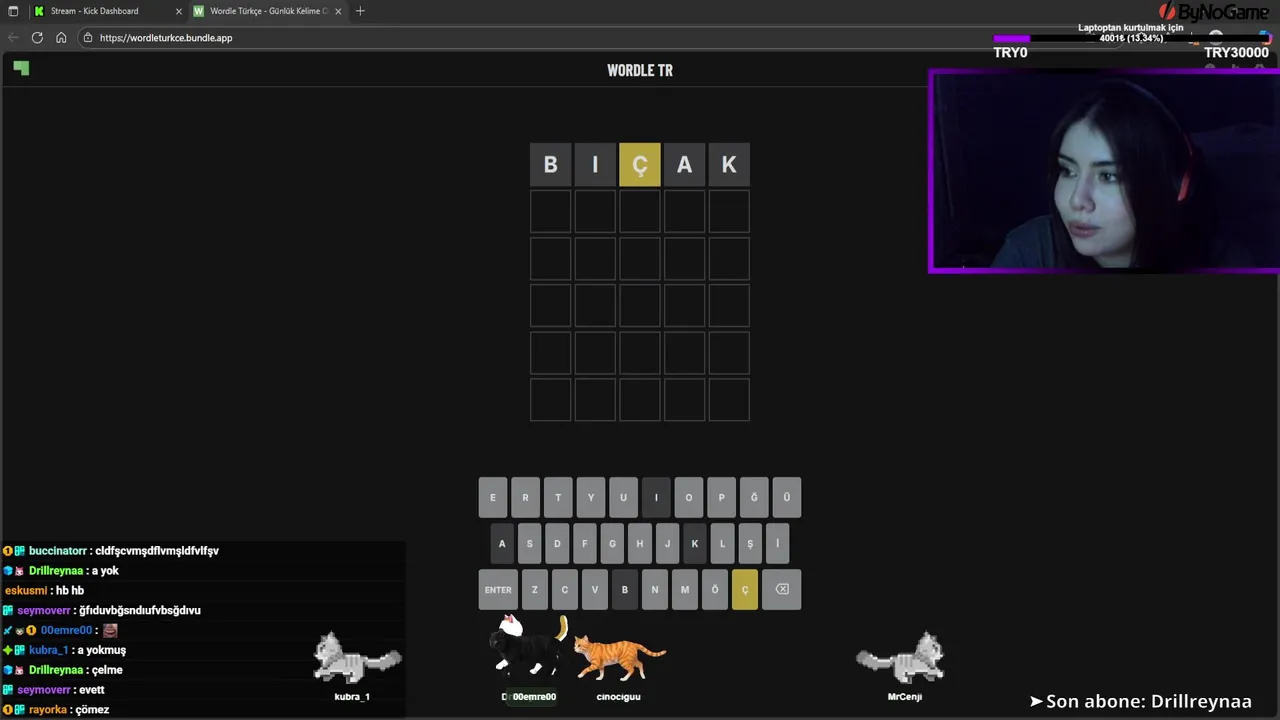The height and width of the screenshot is (720, 1280).
Task: Tap the S key on Wordle keyboard
Action: tap(530, 543)
